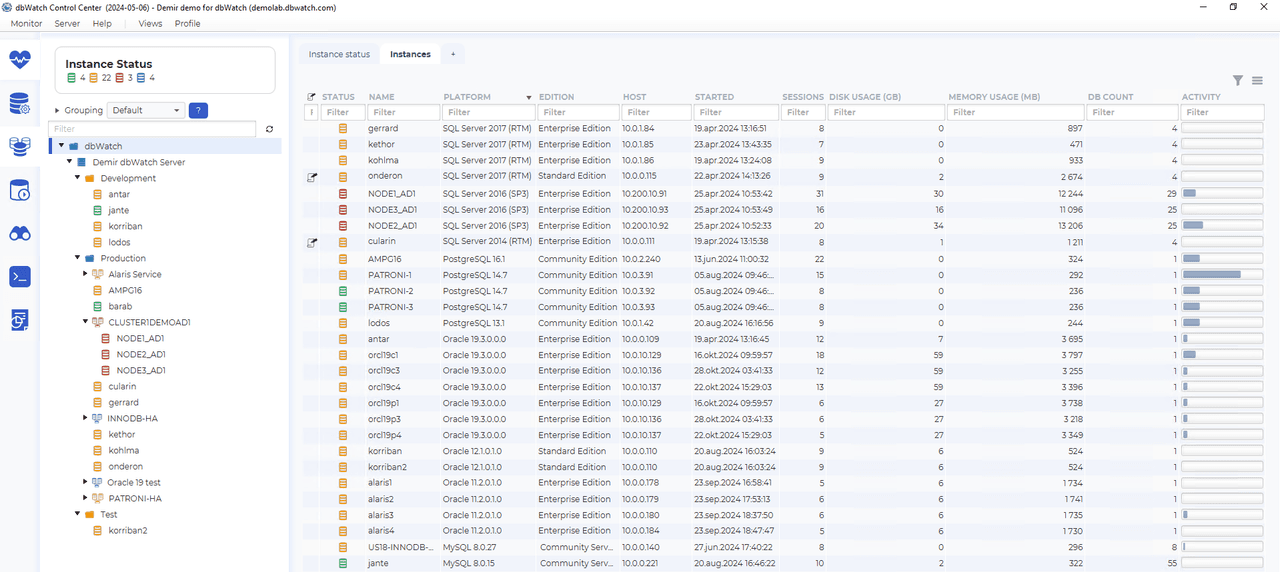Expand the PATRONI-HA node
1280x572 pixels.
point(86,498)
